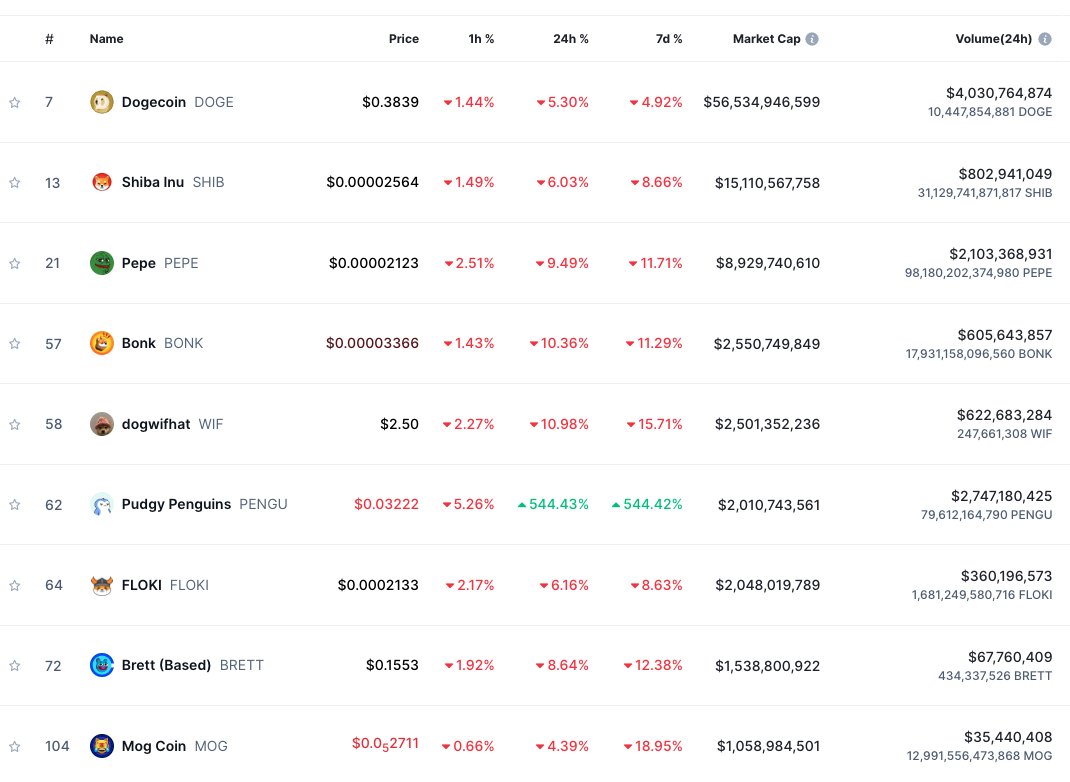The width and height of the screenshot is (1070, 782).
Task: Click Dogecoin market cap $56,534,946,599
Action: point(762,102)
